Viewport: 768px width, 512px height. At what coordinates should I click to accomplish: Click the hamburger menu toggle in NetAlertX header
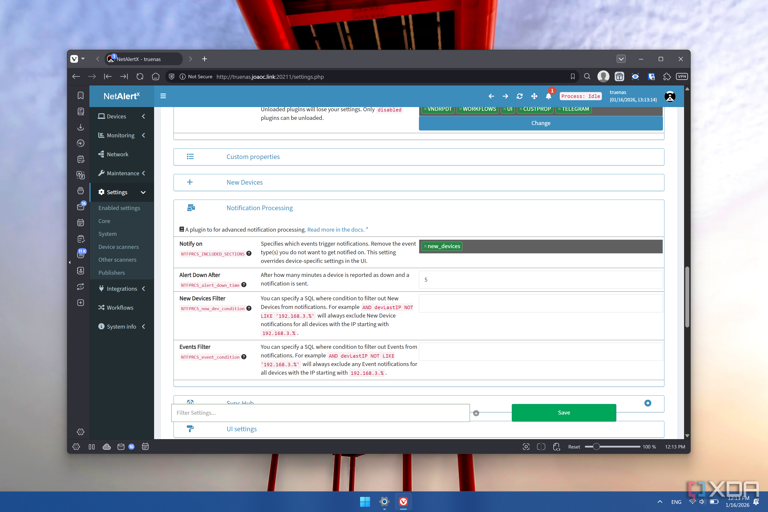(163, 96)
